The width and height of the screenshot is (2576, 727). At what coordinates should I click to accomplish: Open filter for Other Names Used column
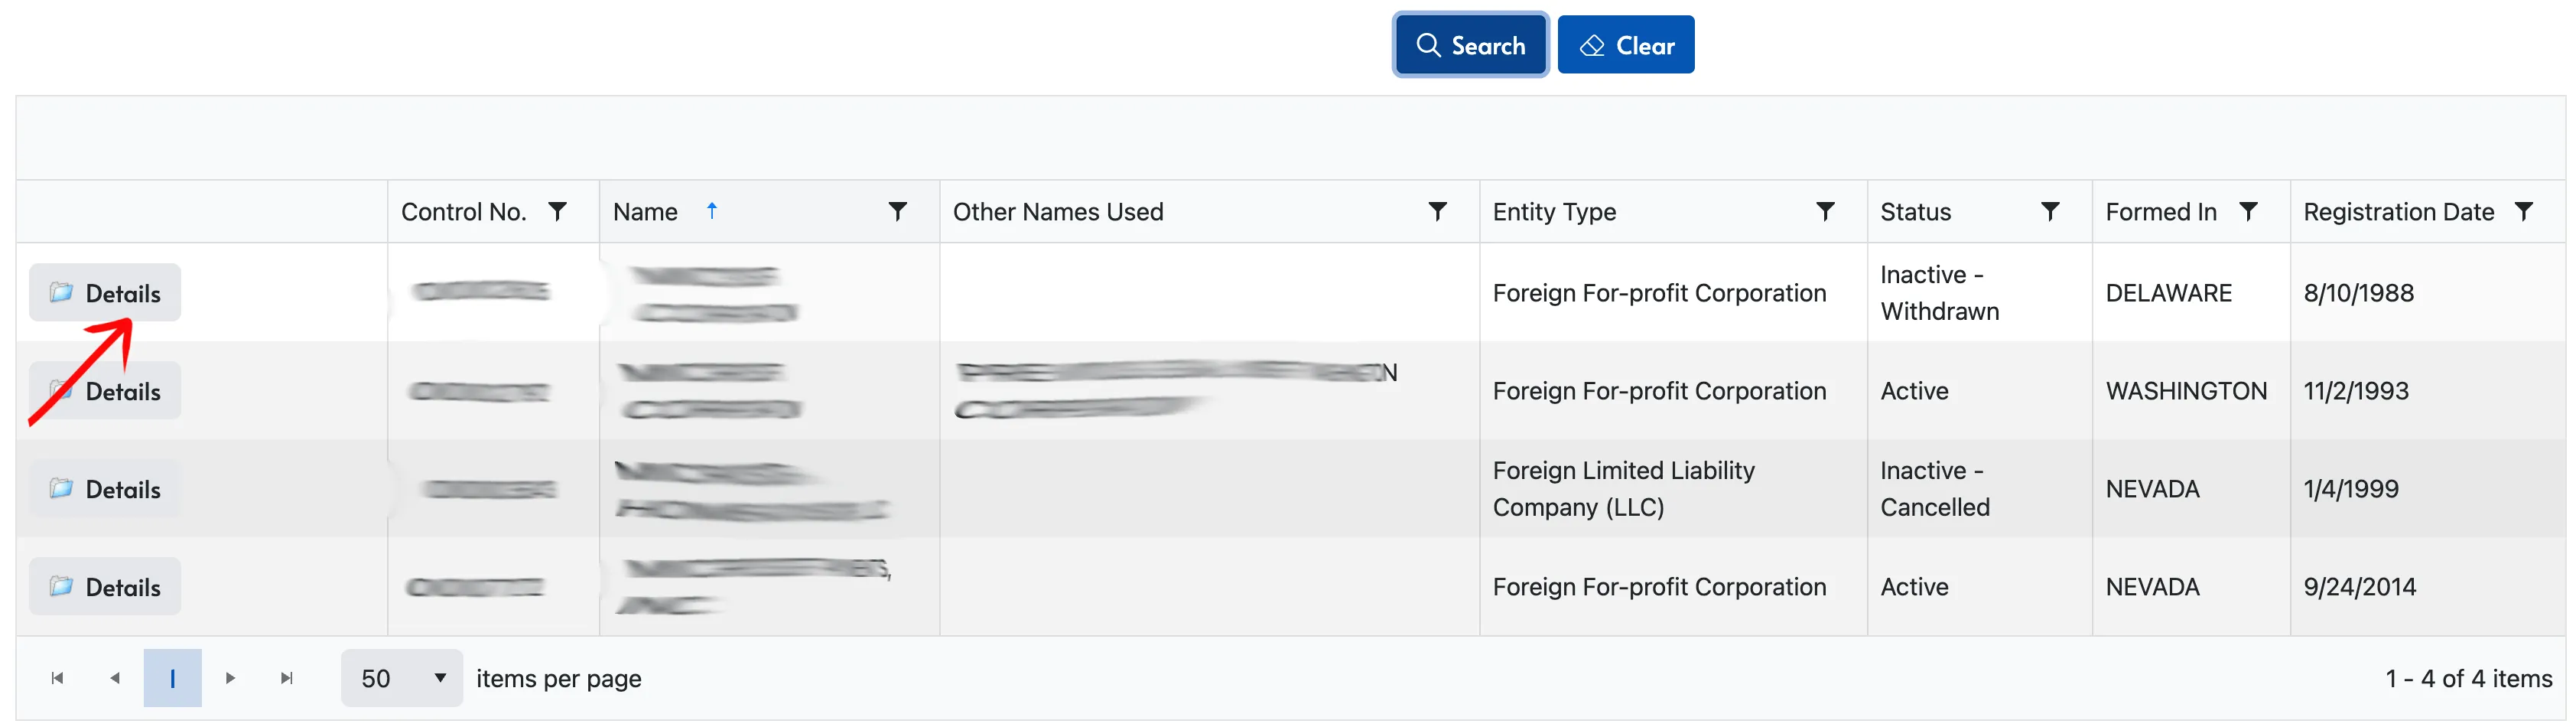pos(1437,211)
